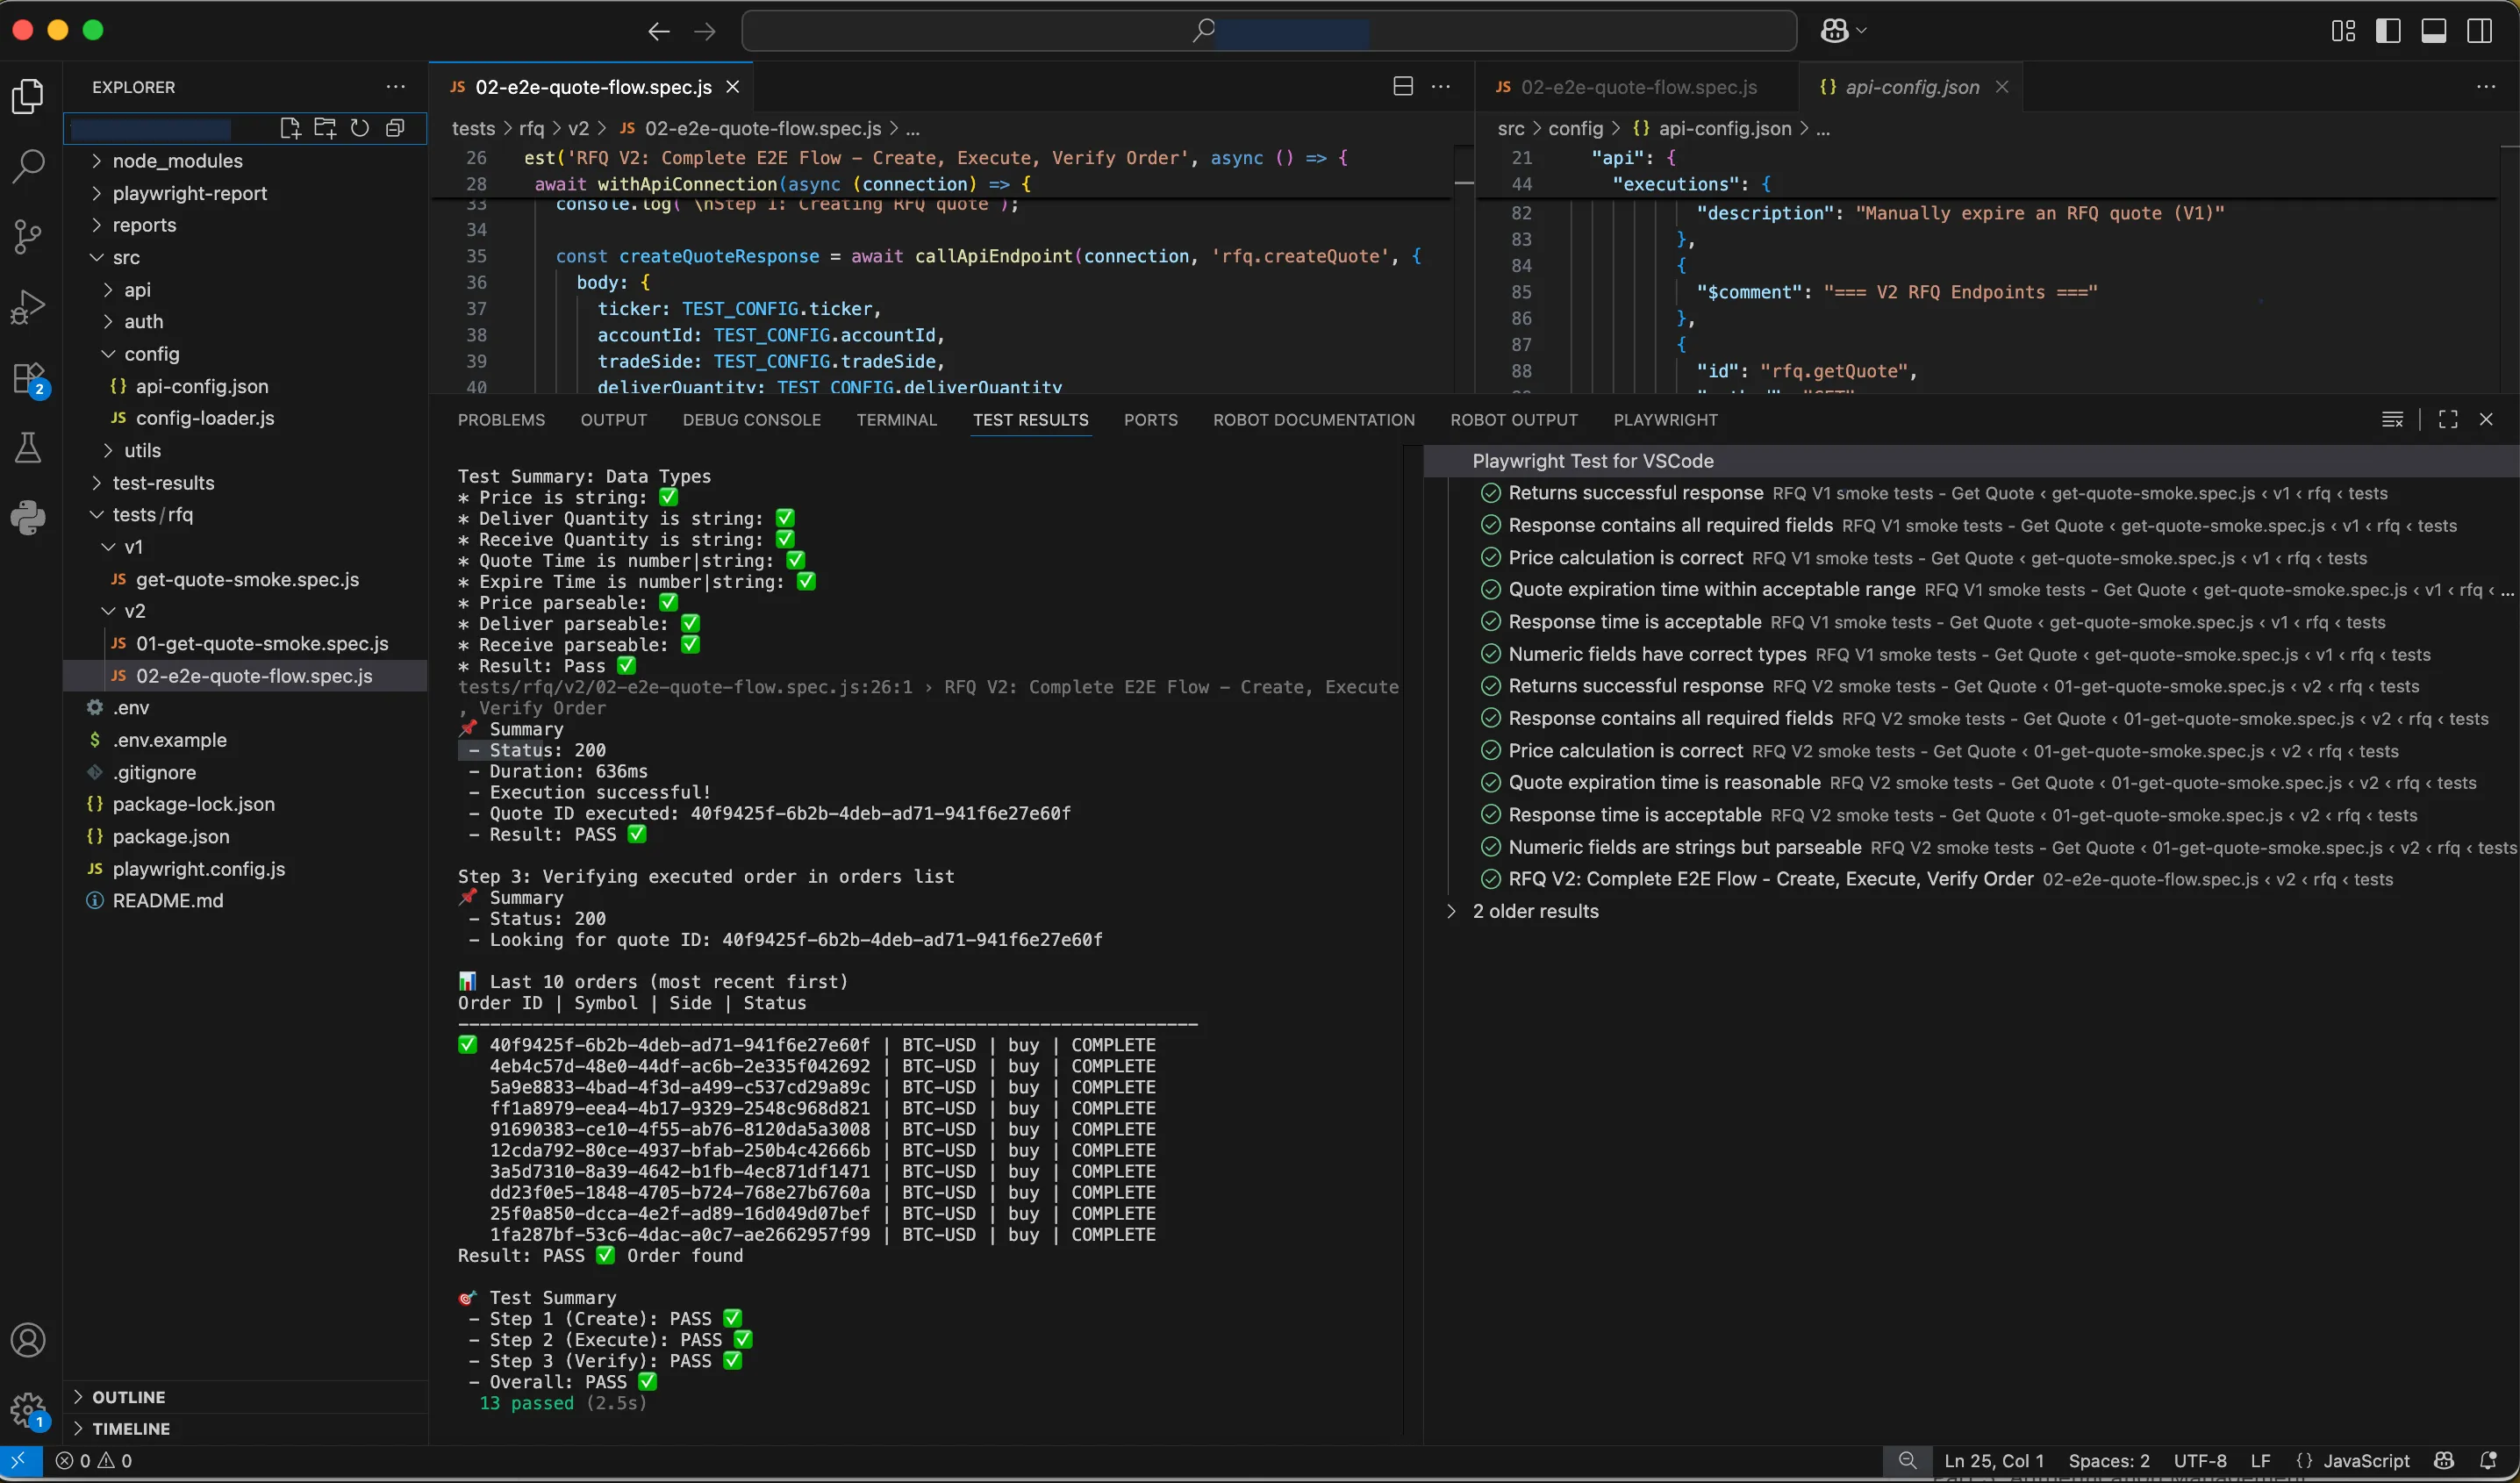Open the Python sidebar view
2520x1483 pixels.
(28, 517)
